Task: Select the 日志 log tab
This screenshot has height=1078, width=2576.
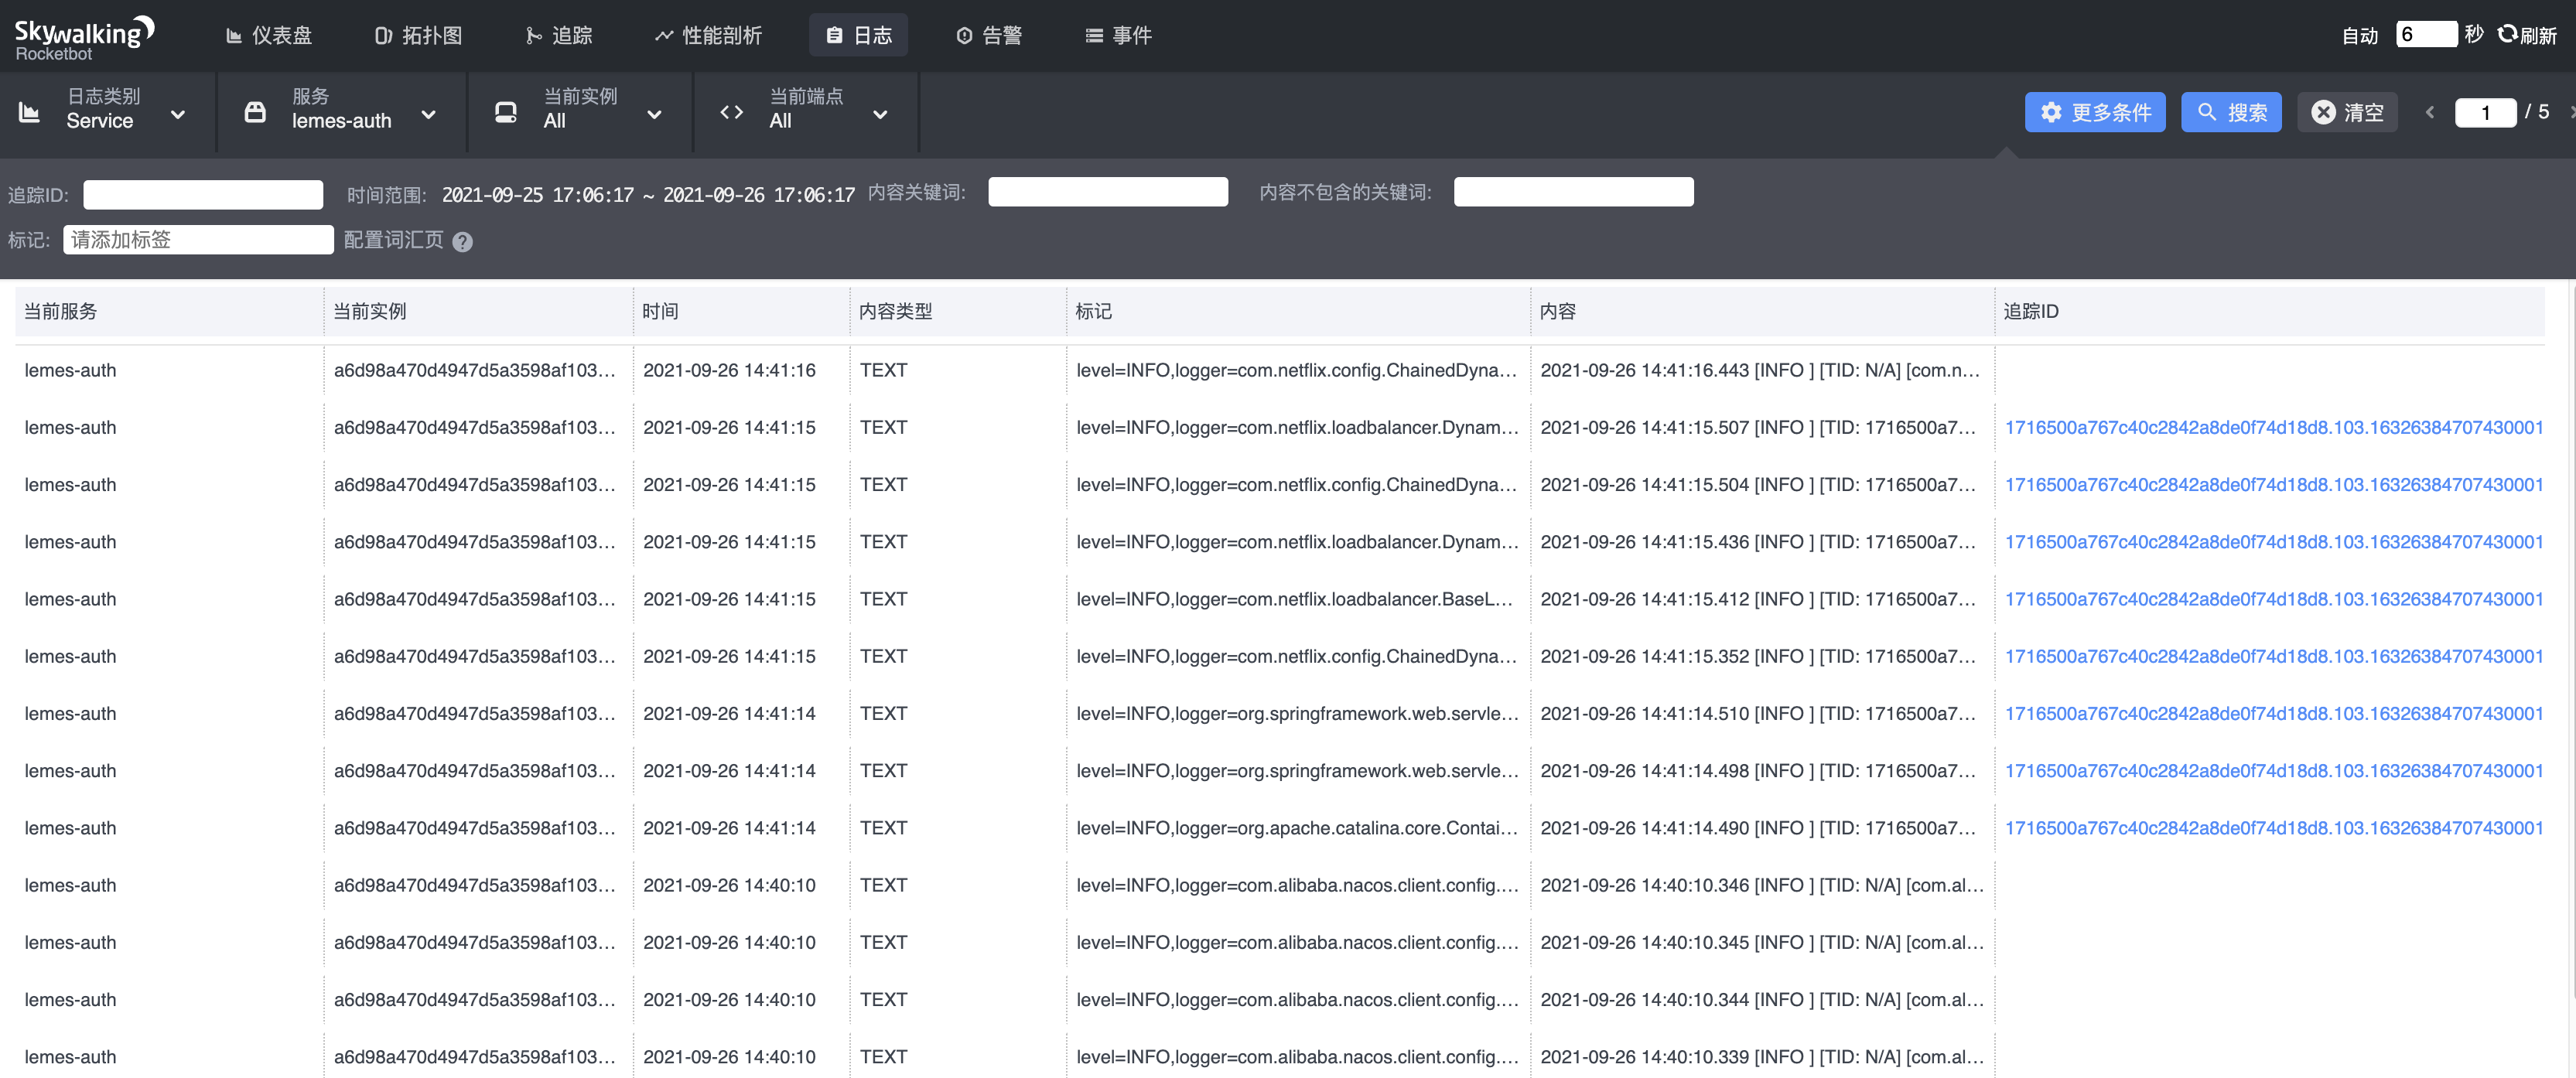Action: pos(859,35)
